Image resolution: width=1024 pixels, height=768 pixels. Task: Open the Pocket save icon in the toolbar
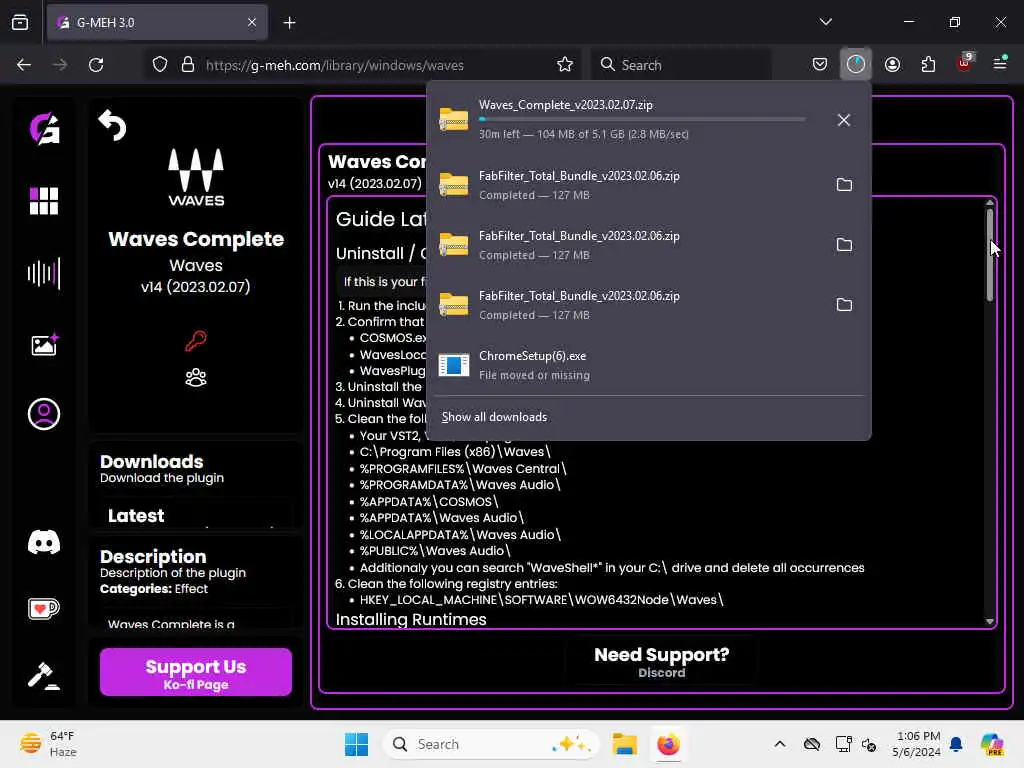(820, 64)
